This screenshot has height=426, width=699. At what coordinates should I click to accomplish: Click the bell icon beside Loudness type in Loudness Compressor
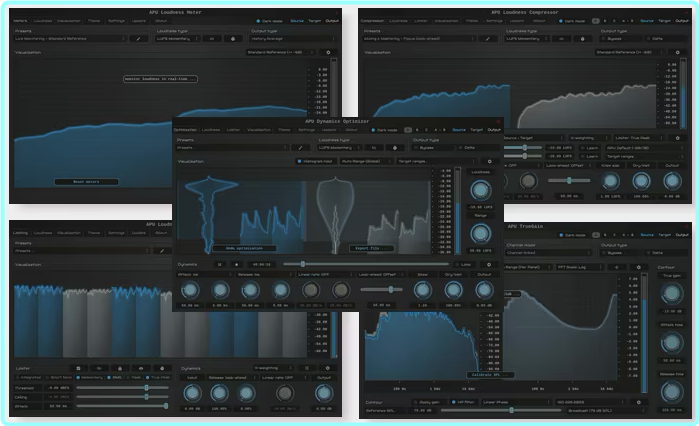[x=582, y=39]
